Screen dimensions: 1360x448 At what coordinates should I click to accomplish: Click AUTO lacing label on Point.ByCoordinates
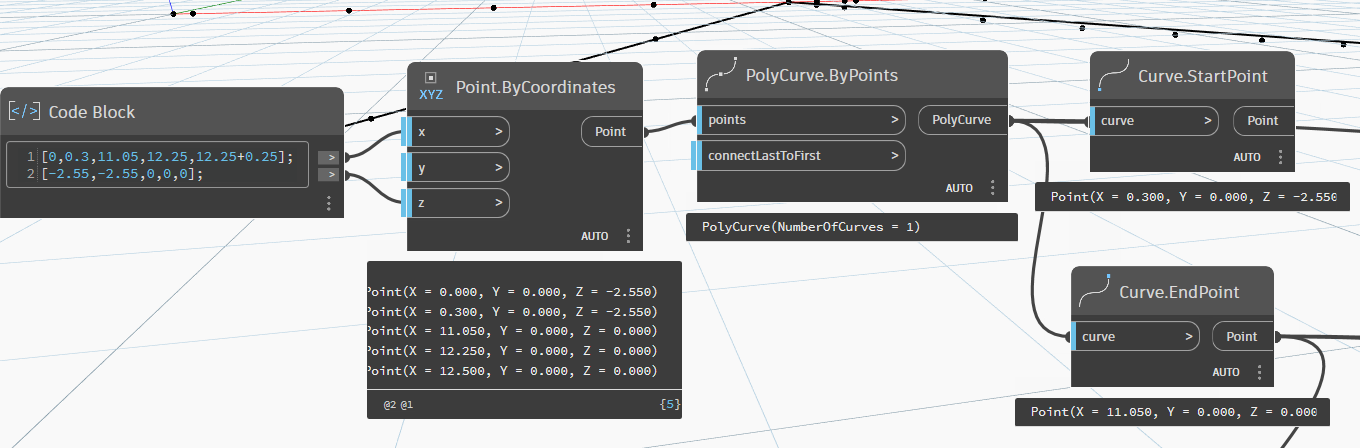click(595, 236)
